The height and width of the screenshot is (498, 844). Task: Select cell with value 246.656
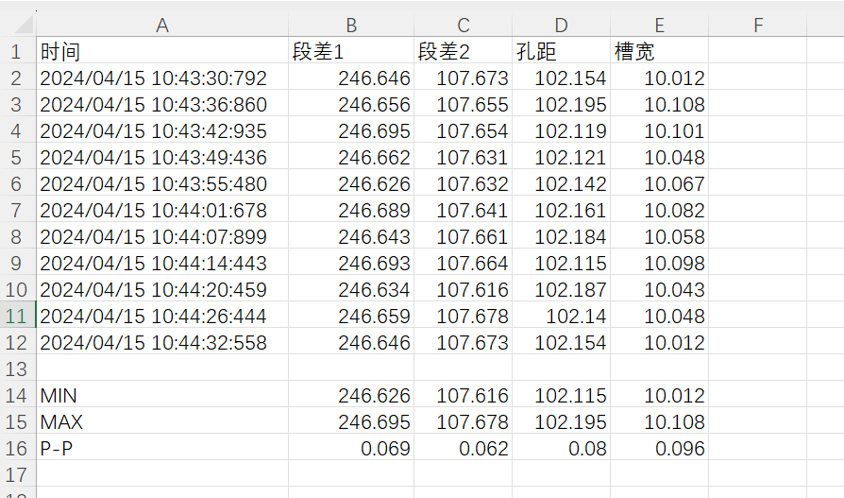[351, 104]
